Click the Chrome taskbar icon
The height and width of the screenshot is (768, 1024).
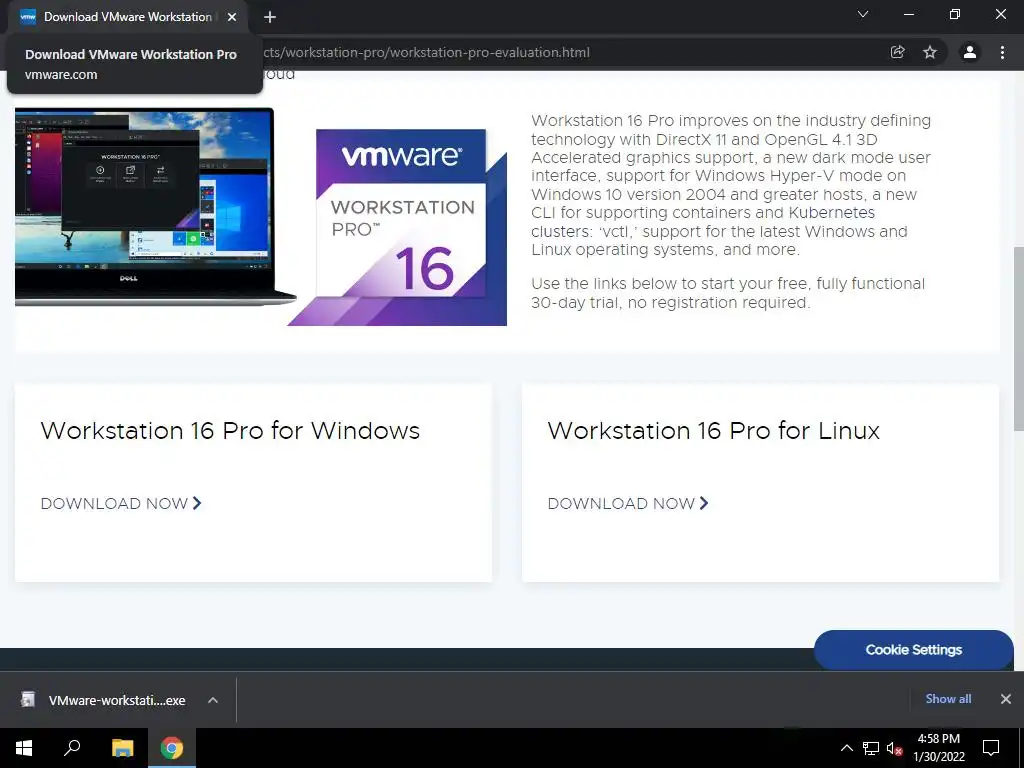pyautogui.click(x=172, y=748)
